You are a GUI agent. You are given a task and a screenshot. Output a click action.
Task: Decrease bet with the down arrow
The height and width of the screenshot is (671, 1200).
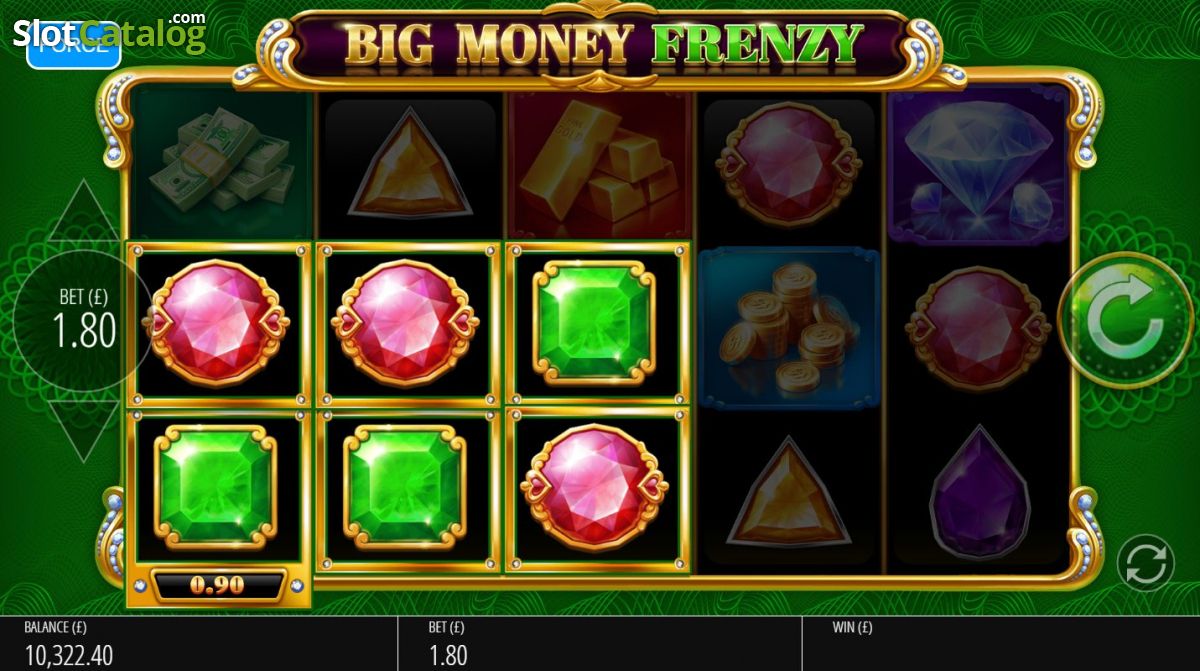[x=82, y=430]
